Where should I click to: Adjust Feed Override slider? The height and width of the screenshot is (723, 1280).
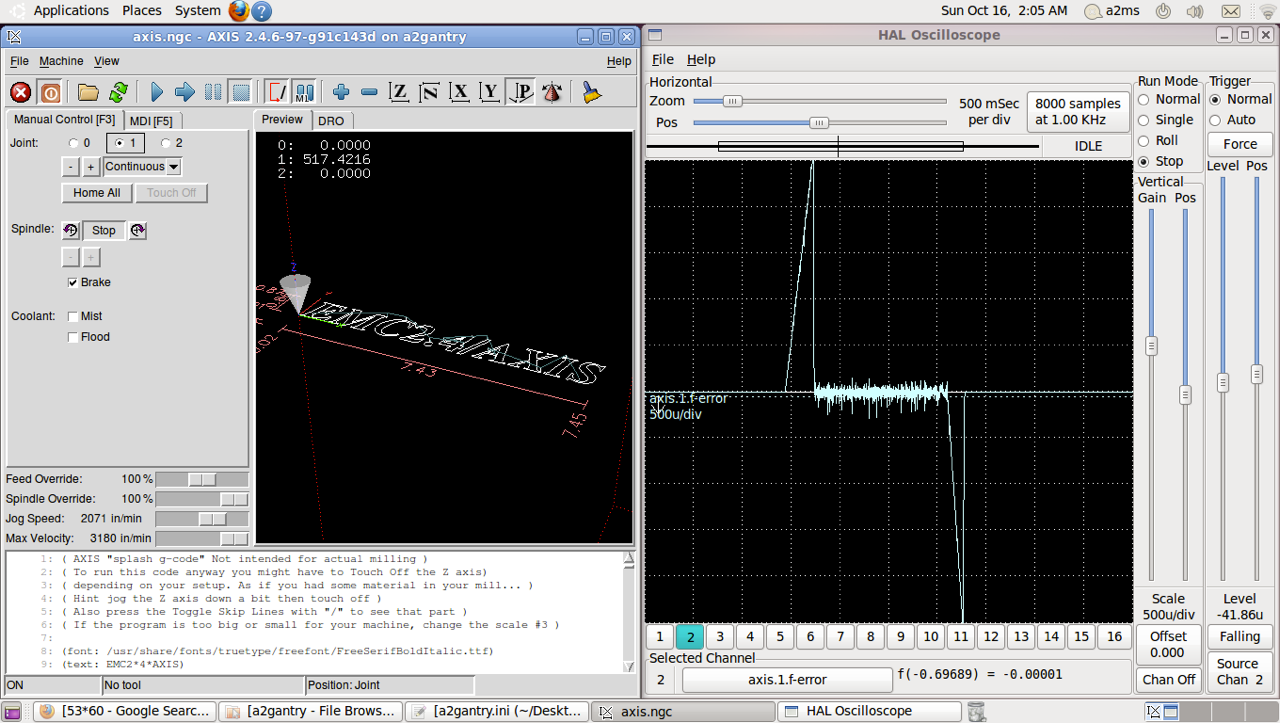pos(202,480)
